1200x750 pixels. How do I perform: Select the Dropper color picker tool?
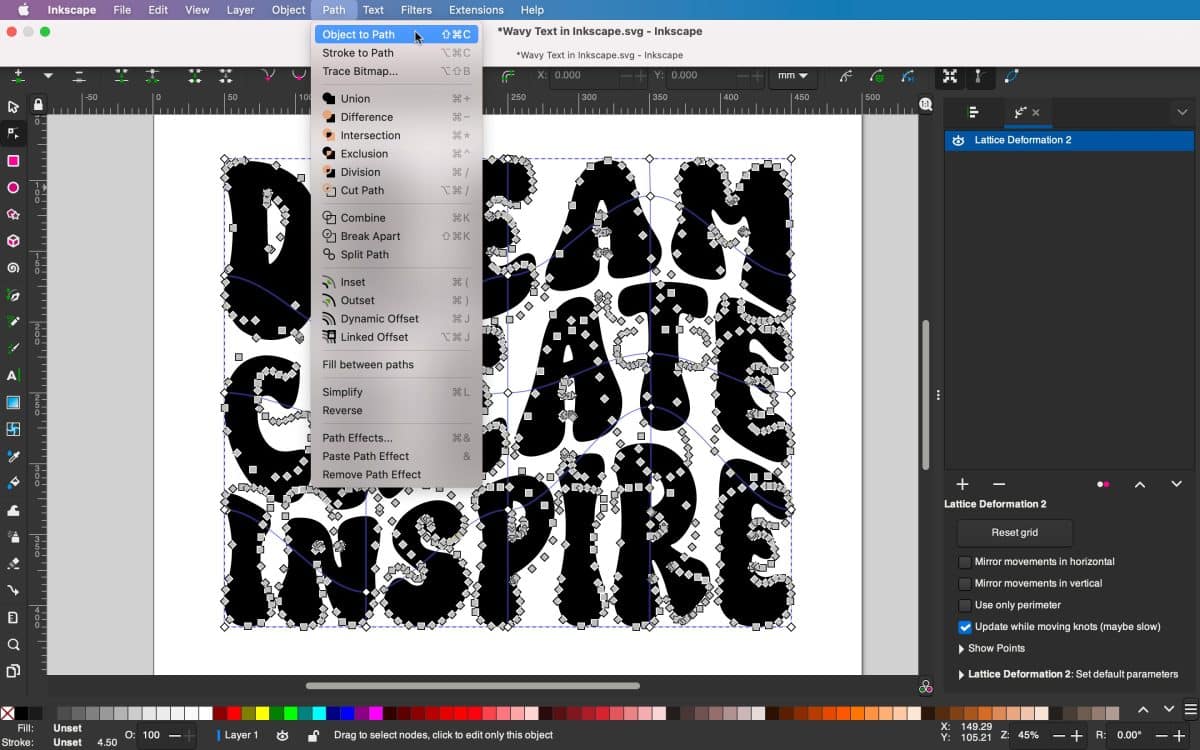pos(13,457)
